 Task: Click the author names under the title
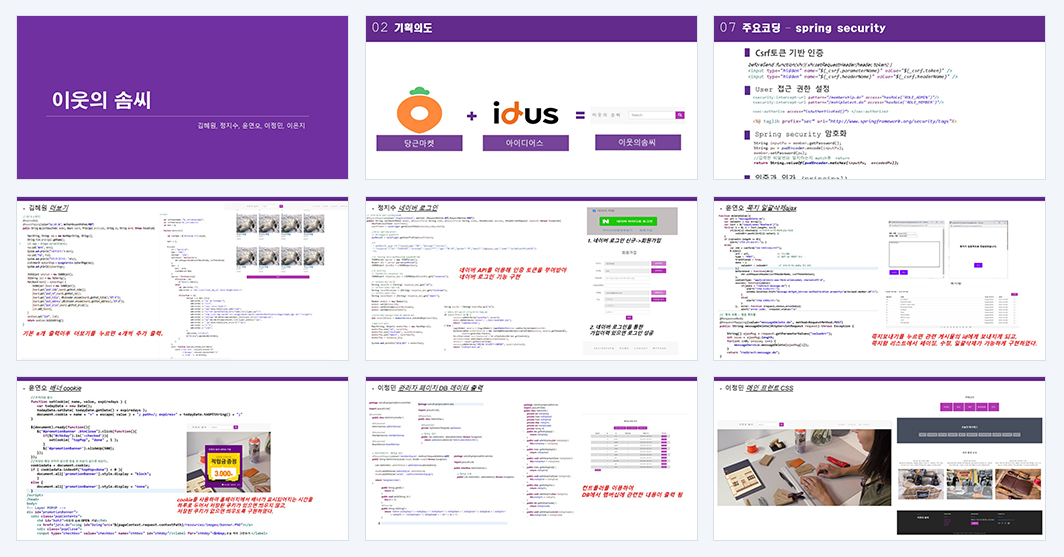(x=251, y=126)
